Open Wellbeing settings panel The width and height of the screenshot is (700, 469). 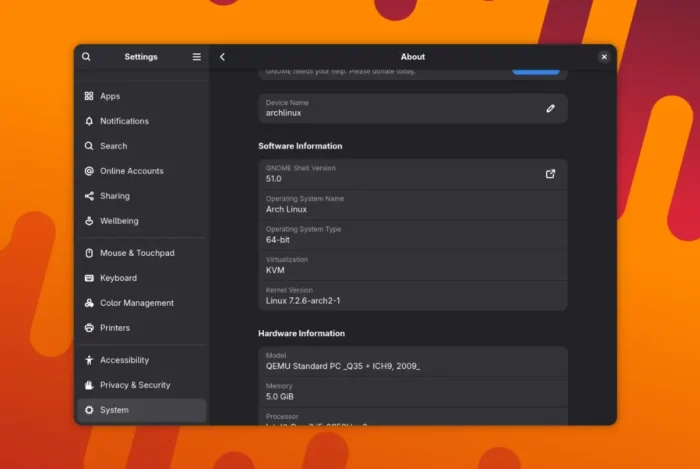[x=142, y=221]
